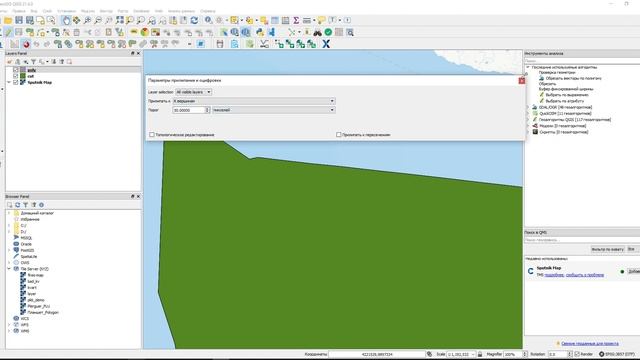The width and height of the screenshot is (640, 360).
Task: Click the Open Project folder icon
Action: coord(8,20)
